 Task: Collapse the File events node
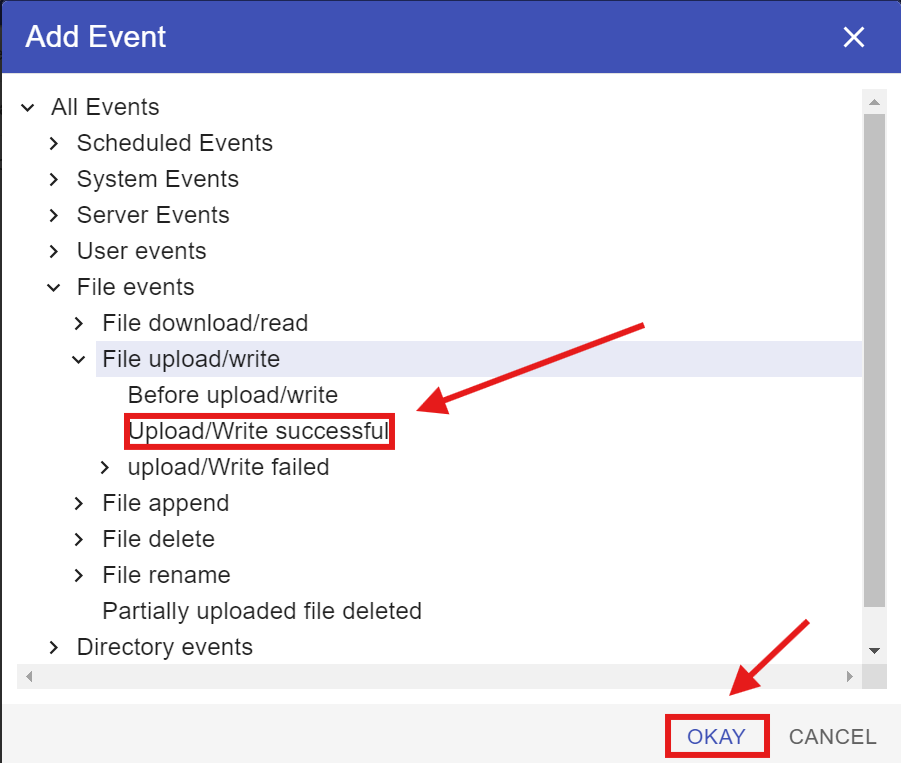point(54,287)
